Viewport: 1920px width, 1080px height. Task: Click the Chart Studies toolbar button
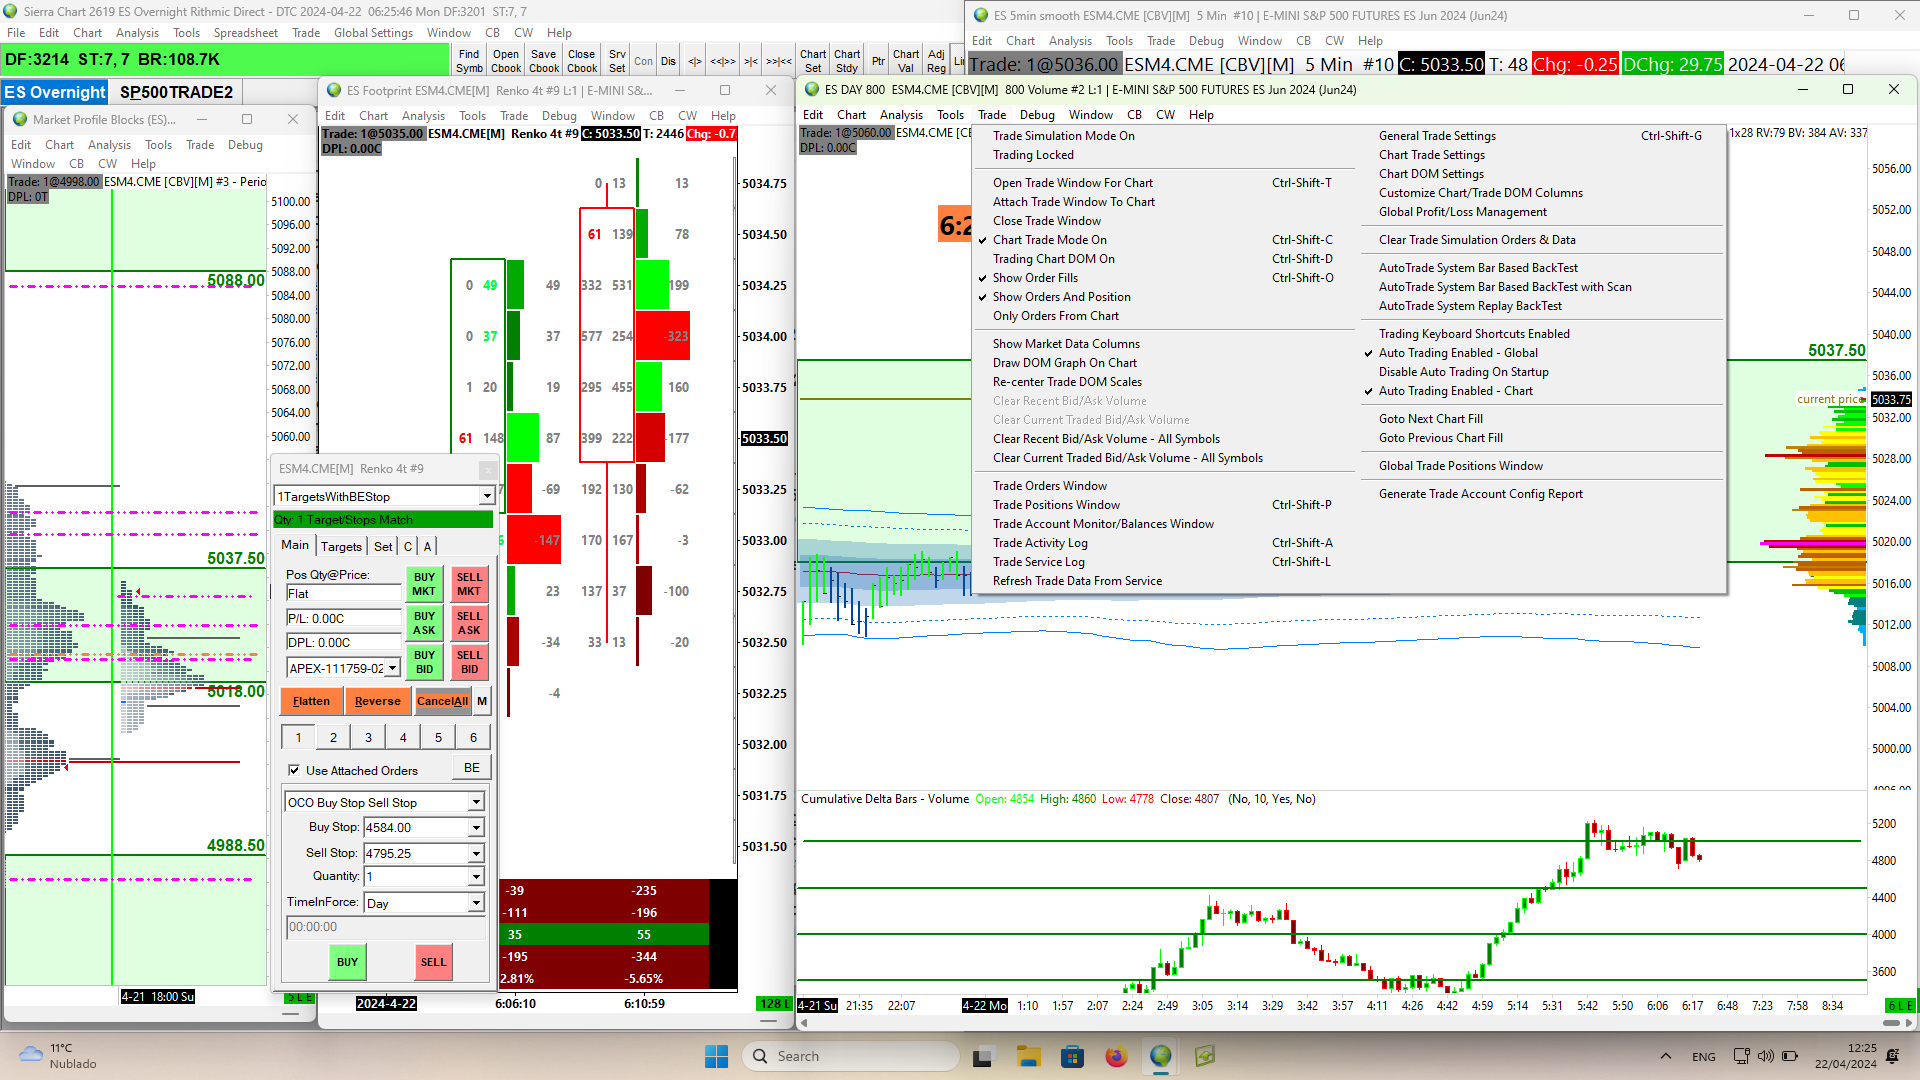tap(847, 61)
